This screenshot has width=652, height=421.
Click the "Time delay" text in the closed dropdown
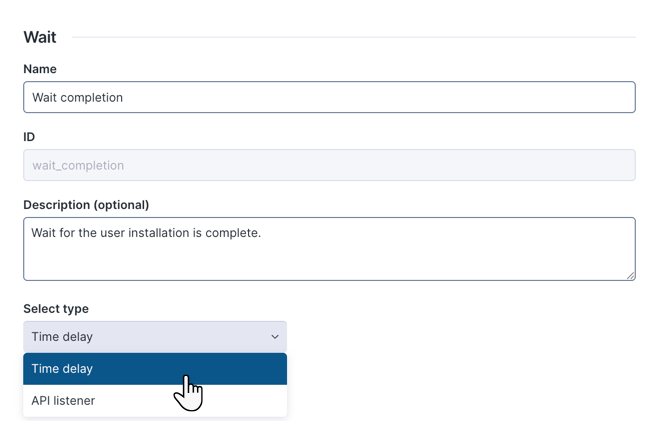[x=62, y=337]
